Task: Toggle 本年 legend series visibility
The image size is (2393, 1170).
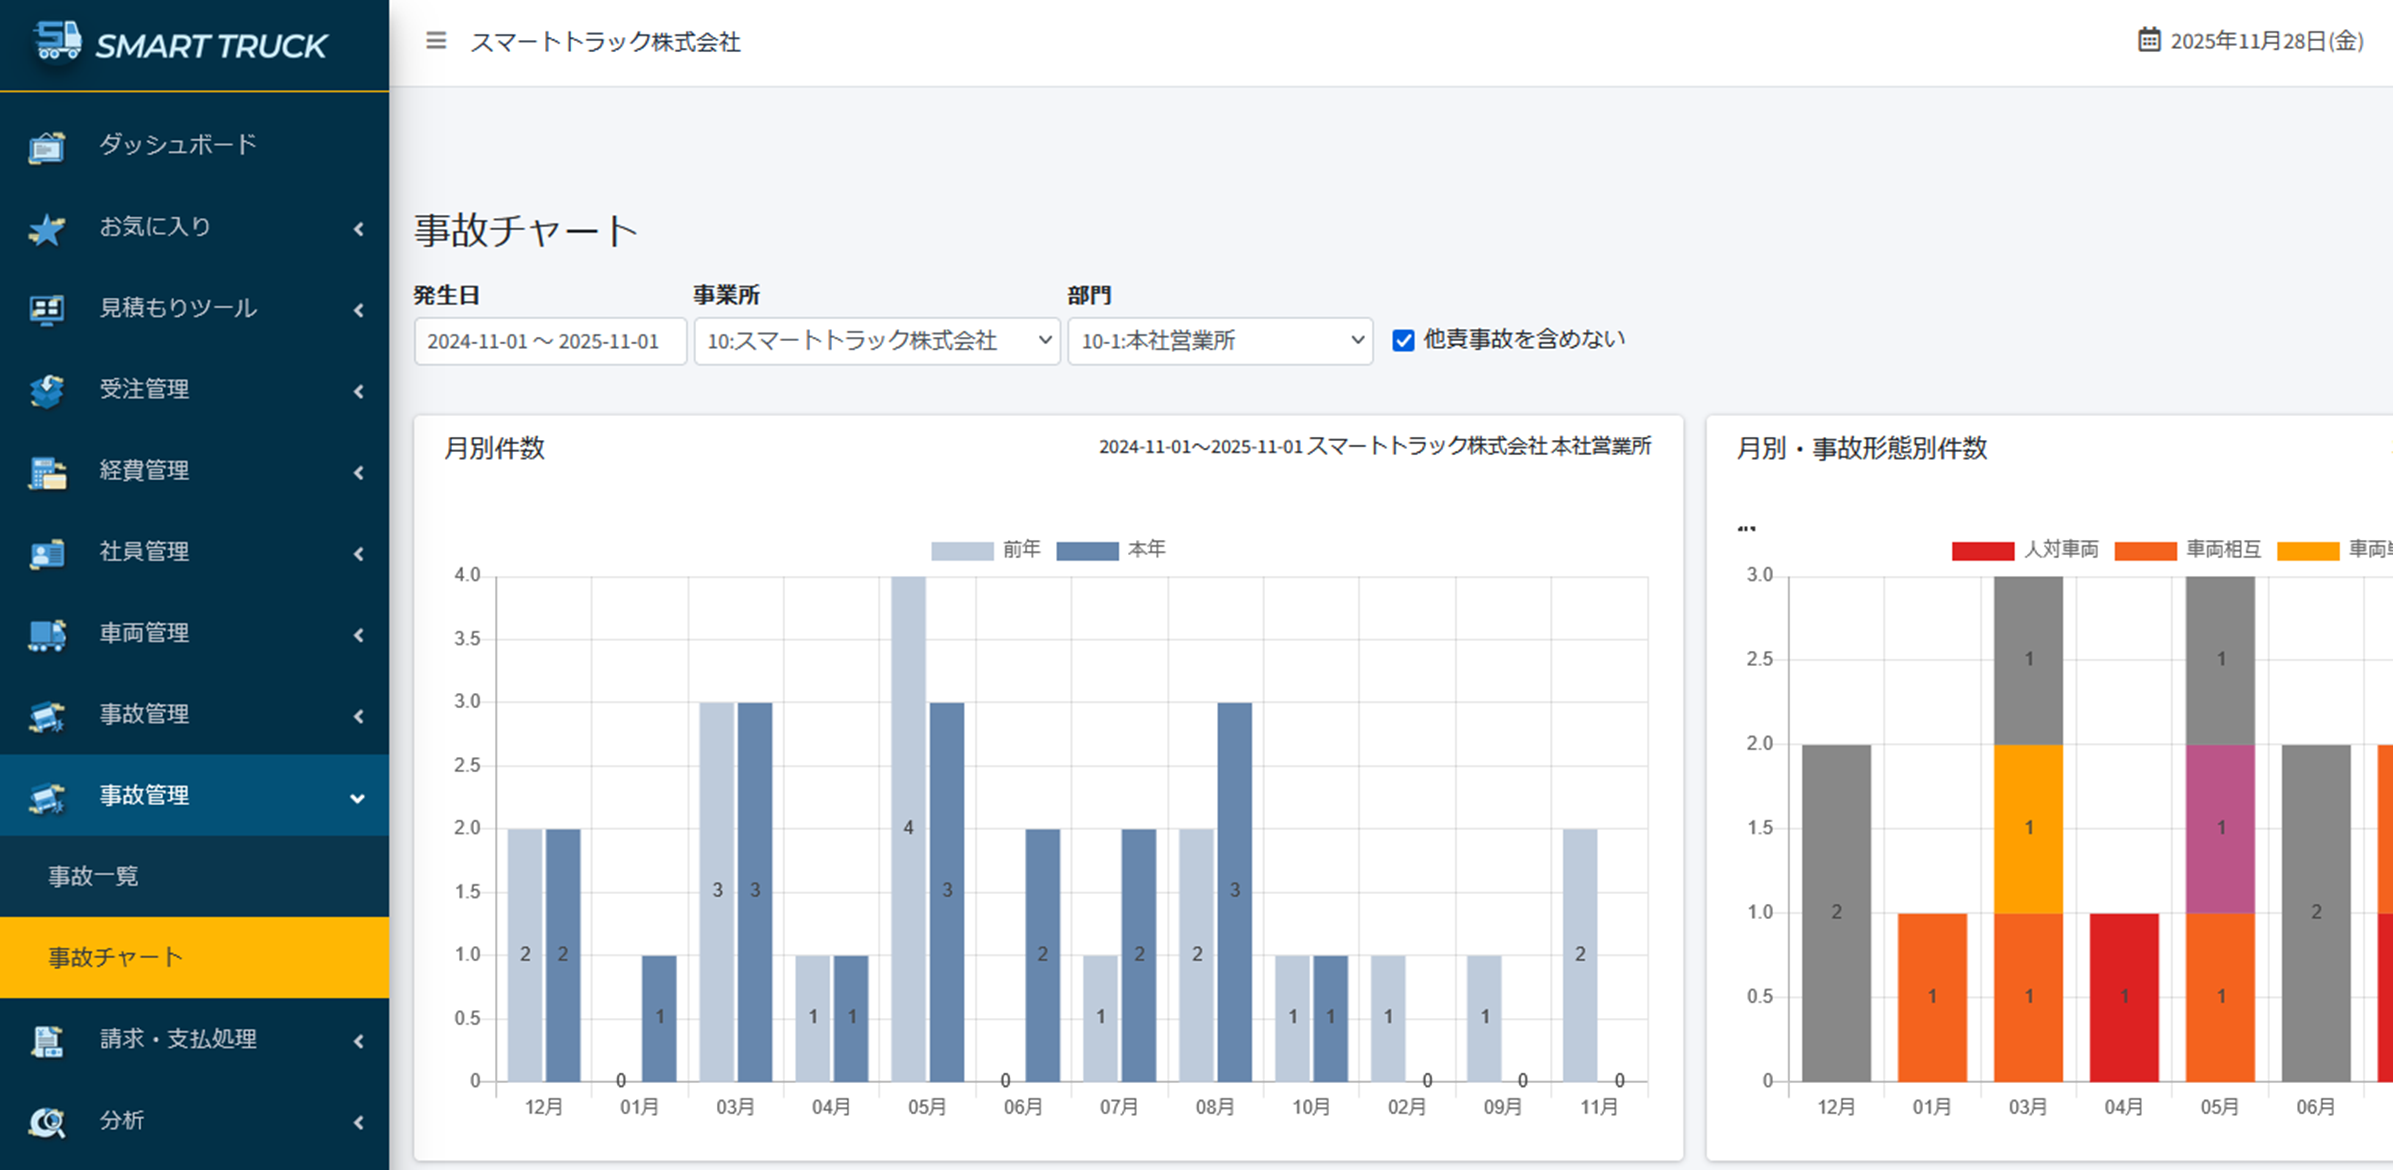Action: coord(1087,550)
